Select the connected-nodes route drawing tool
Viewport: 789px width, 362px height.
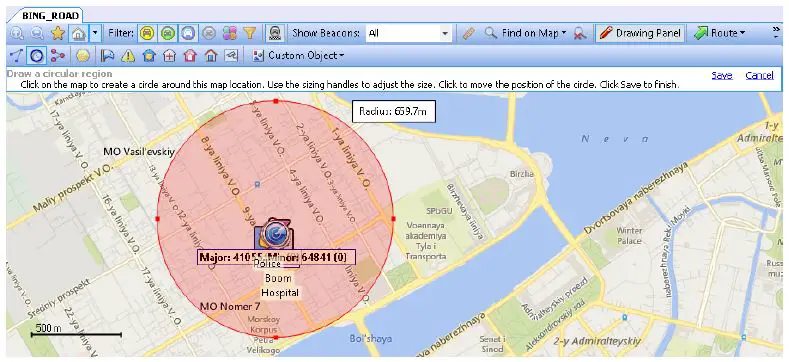(57, 55)
